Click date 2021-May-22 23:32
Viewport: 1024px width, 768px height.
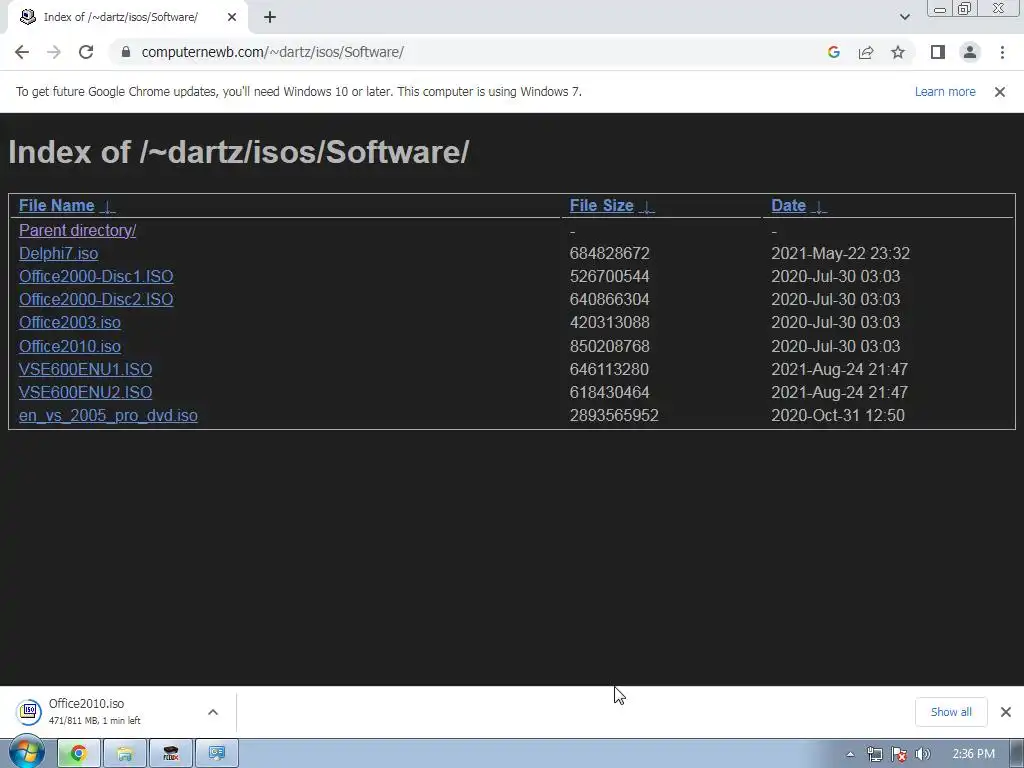[840, 253]
